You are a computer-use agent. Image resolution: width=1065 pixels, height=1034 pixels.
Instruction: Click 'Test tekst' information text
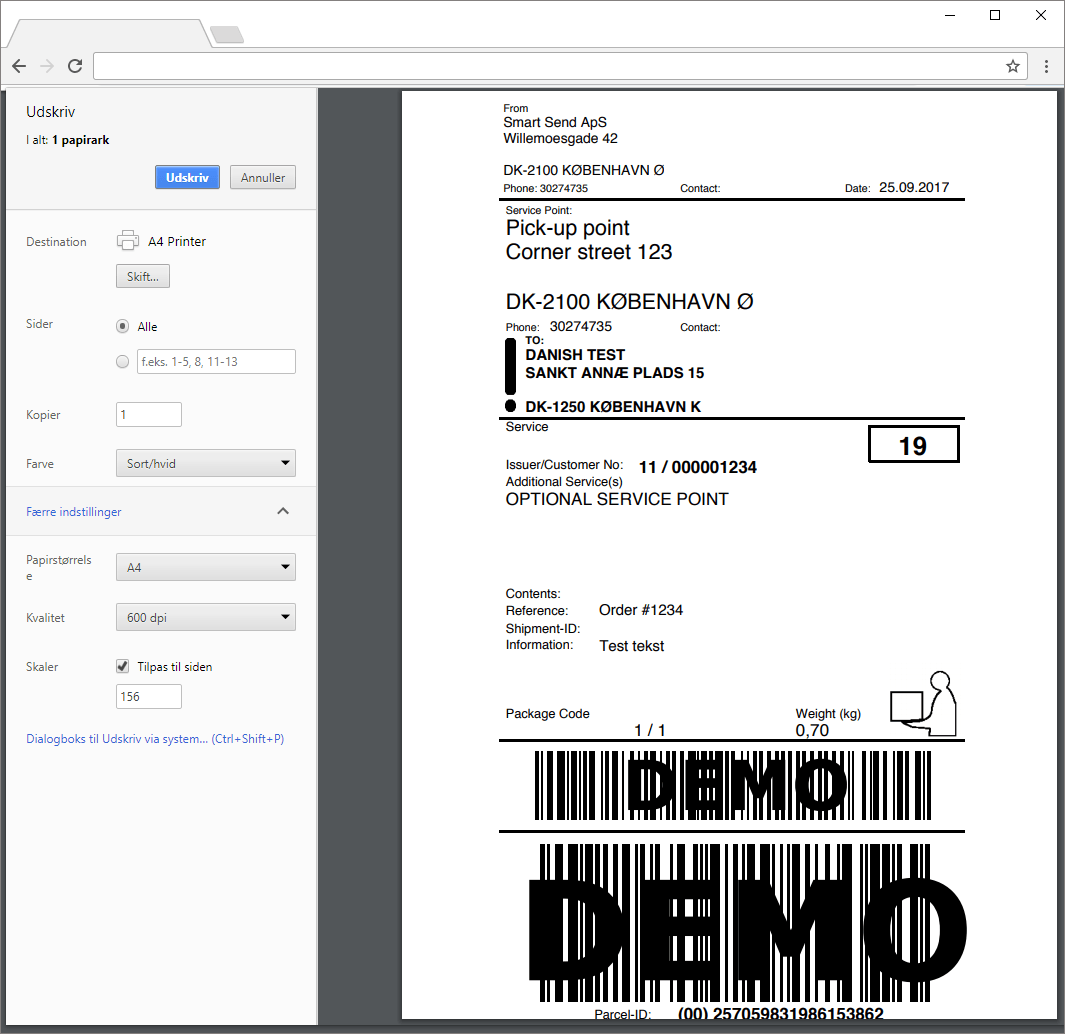tap(631, 646)
